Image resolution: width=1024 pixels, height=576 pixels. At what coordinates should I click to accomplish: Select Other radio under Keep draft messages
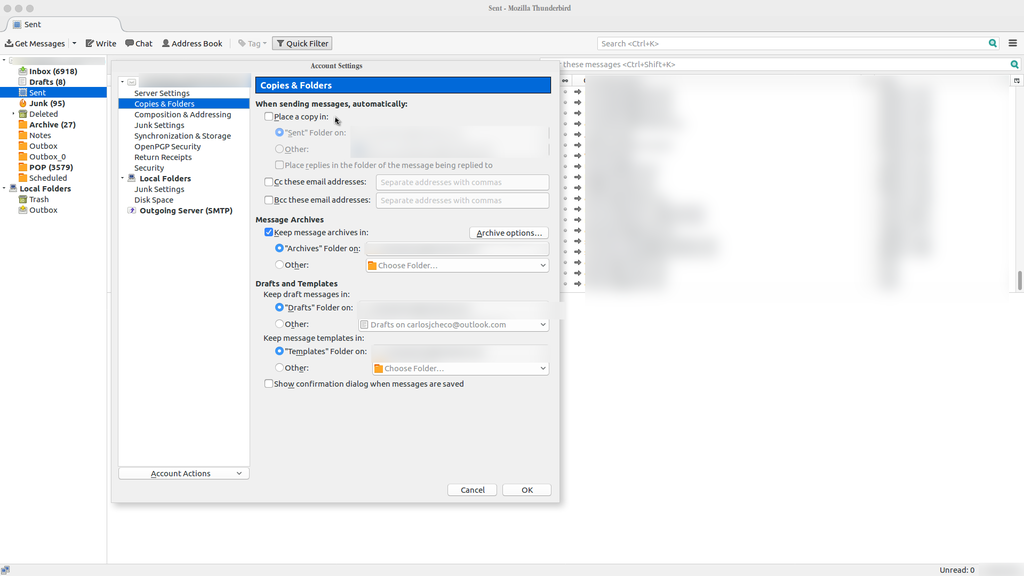click(280, 325)
